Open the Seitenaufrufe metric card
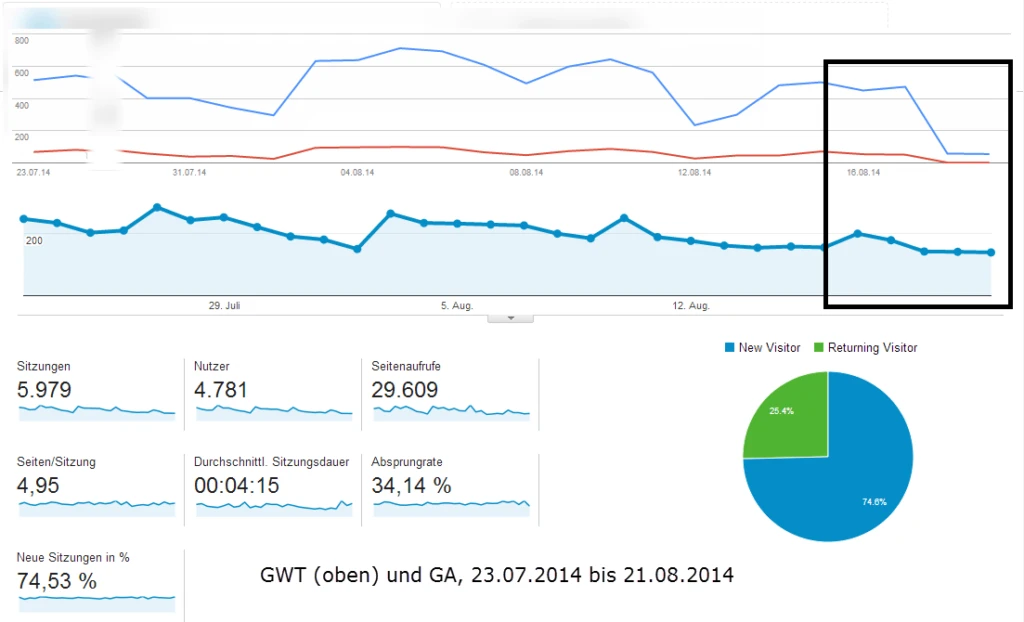The image size is (1024, 622). (x=451, y=393)
